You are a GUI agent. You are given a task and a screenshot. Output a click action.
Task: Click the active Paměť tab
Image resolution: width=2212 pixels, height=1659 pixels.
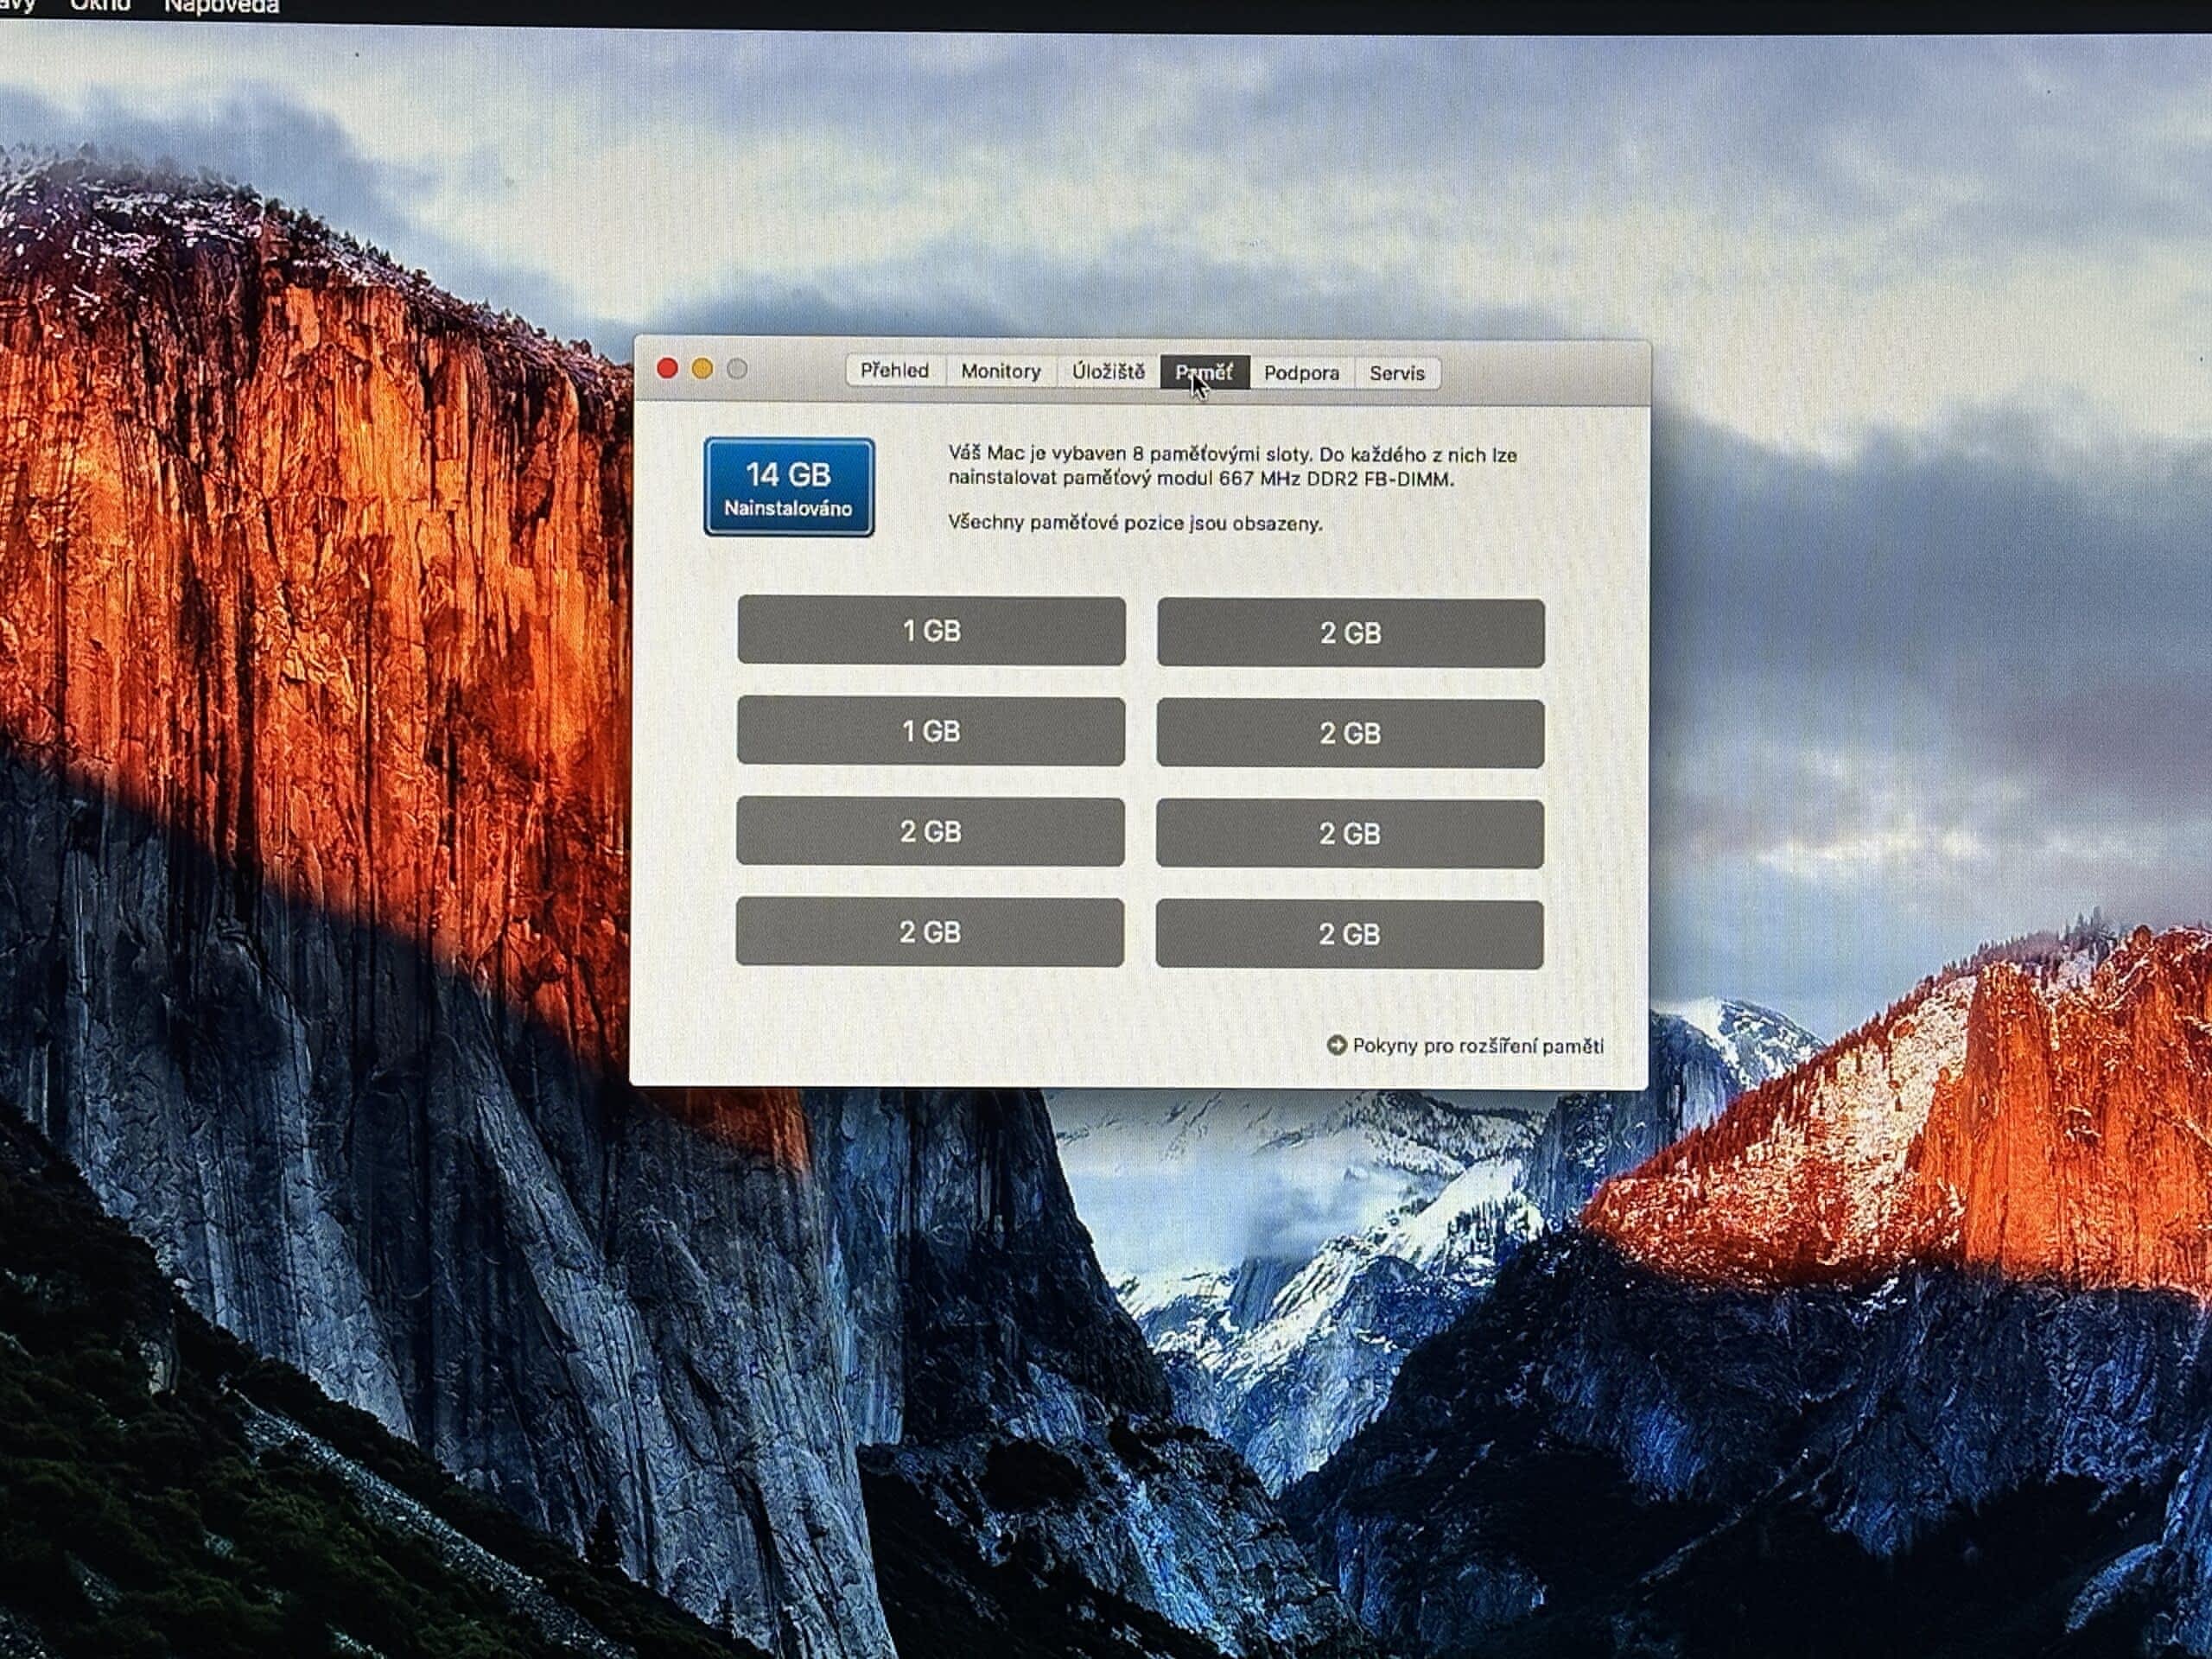1204,372
